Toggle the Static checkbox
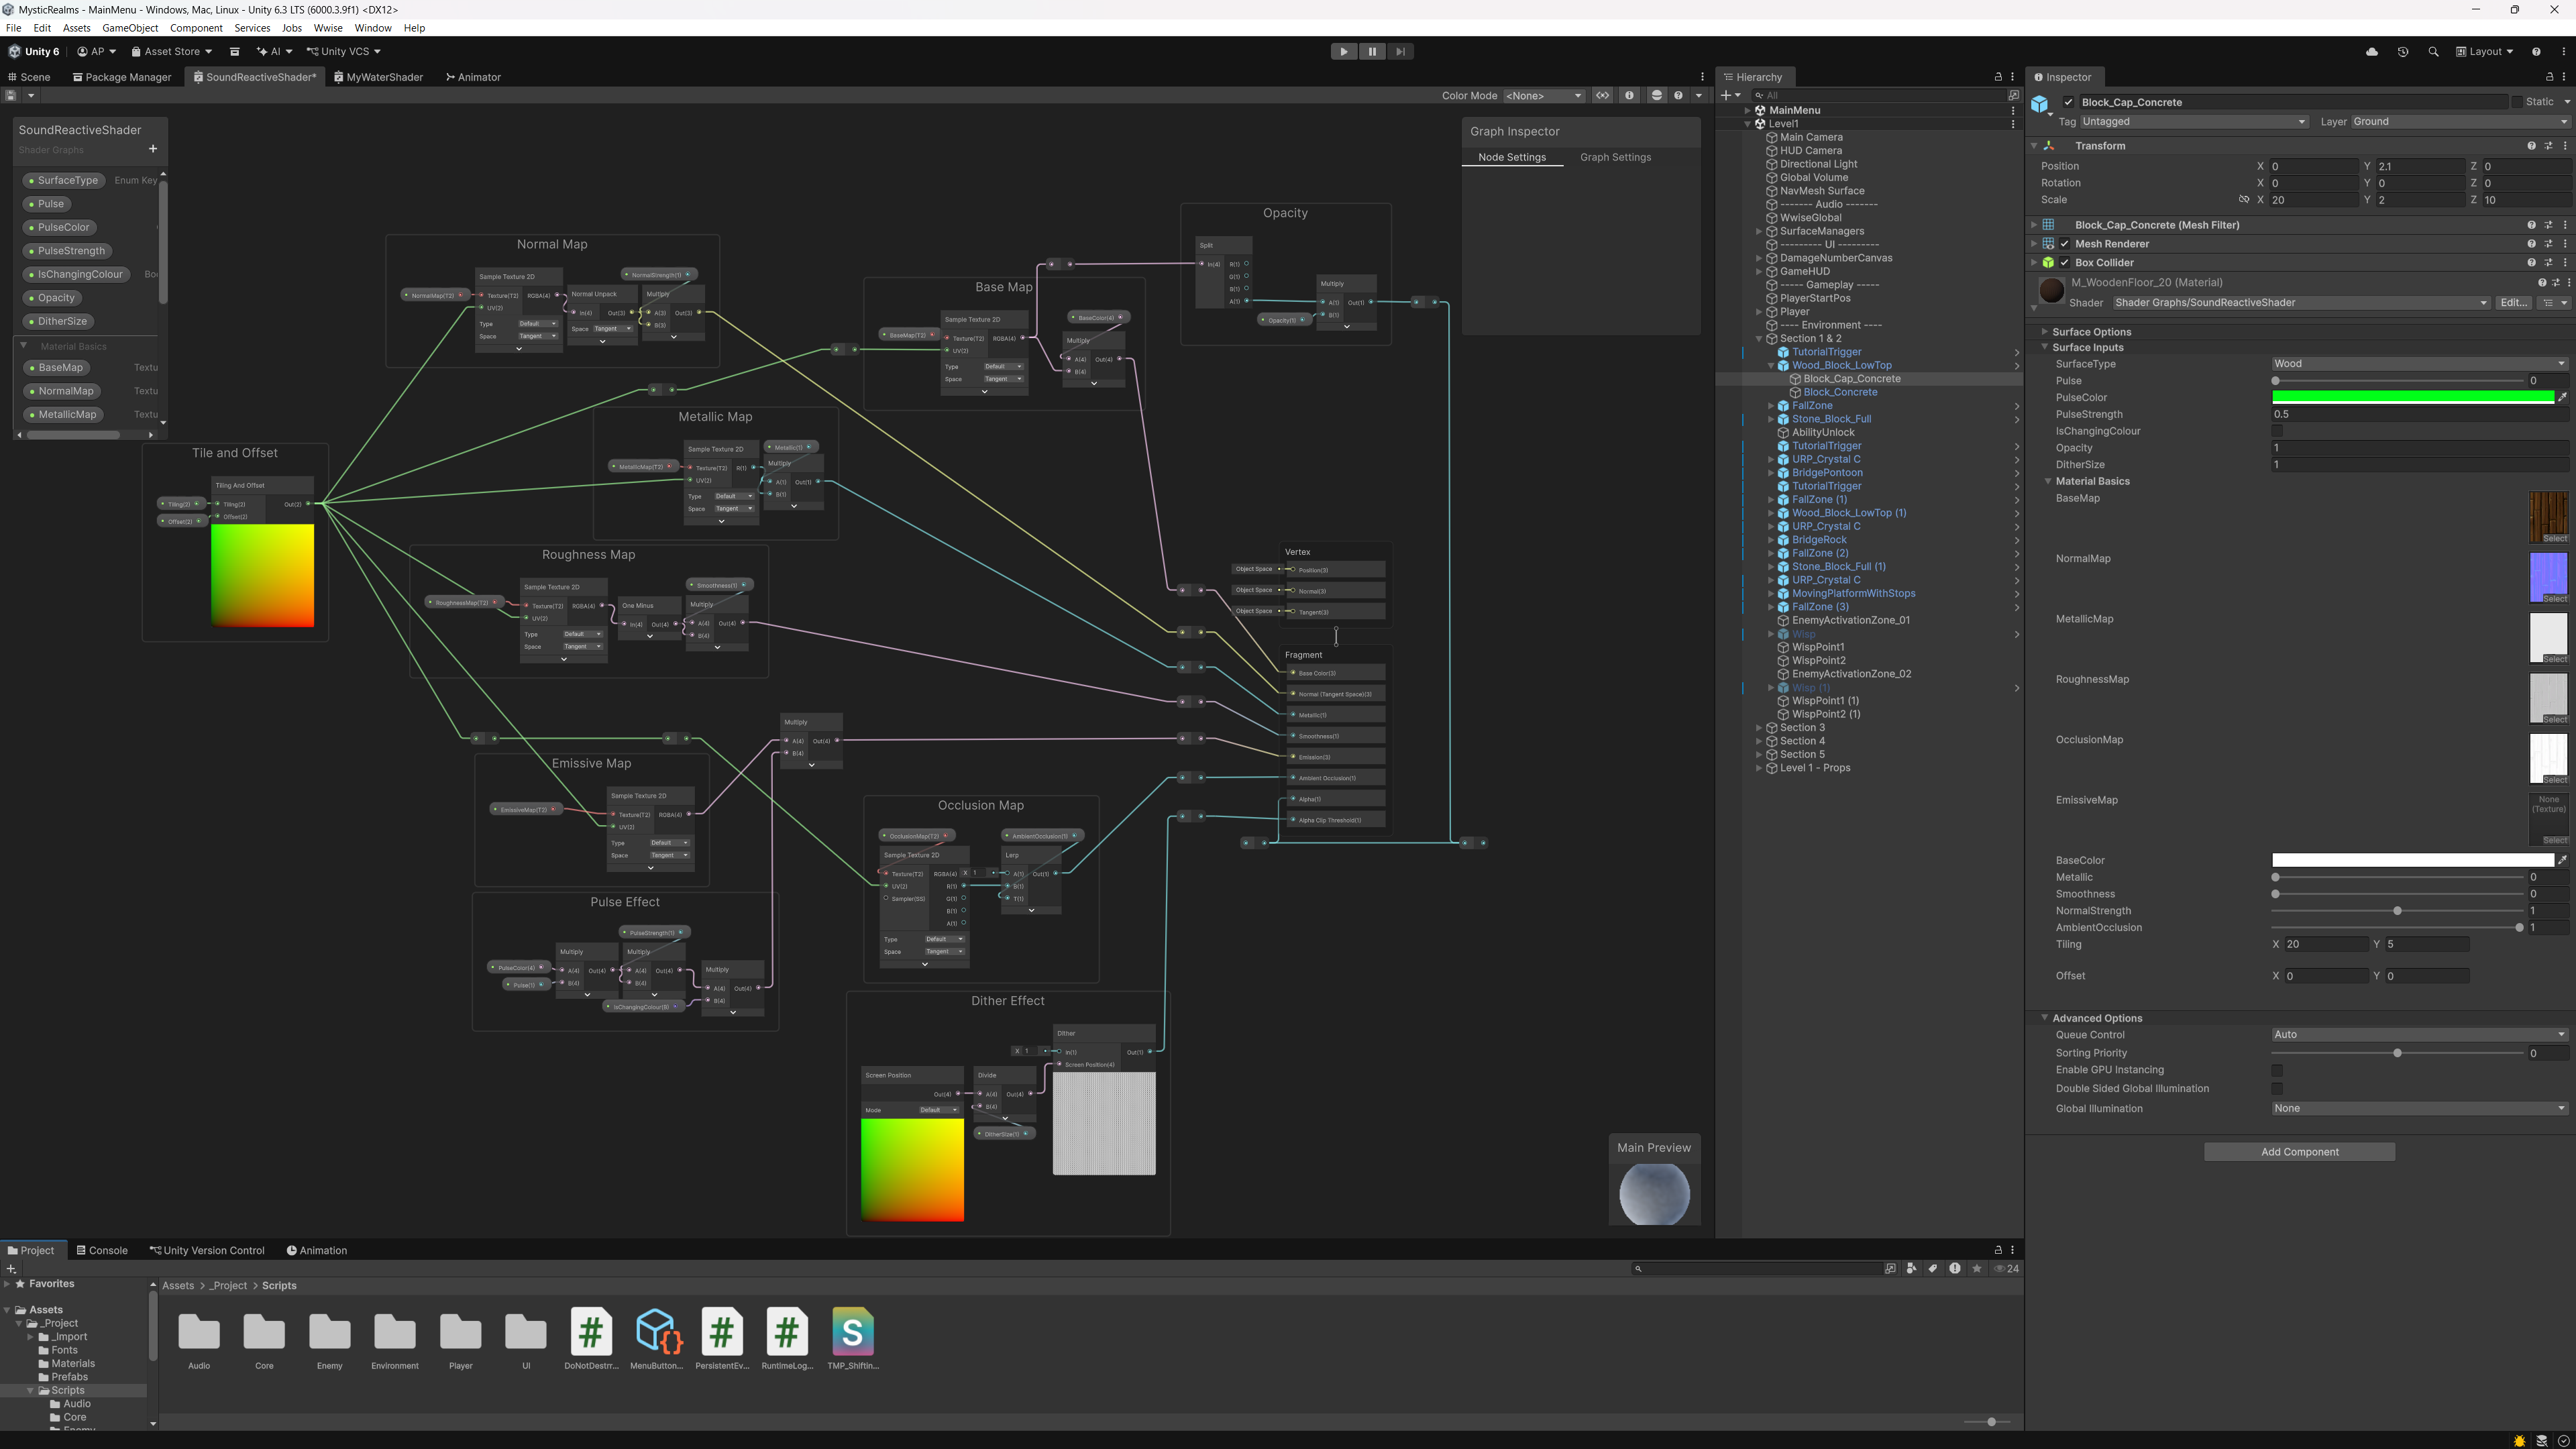 (2516, 102)
